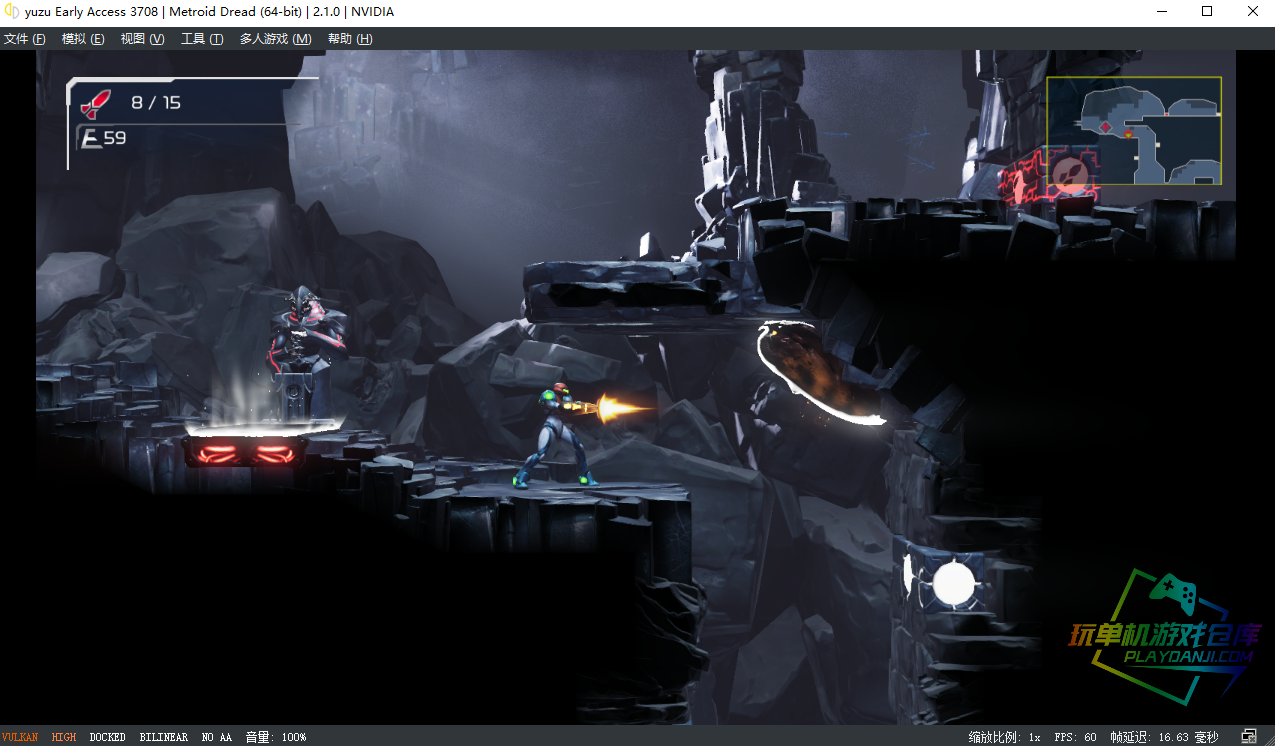Click the yuzu logo in the title bar
This screenshot has width=1275, height=746.
(x=12, y=12)
